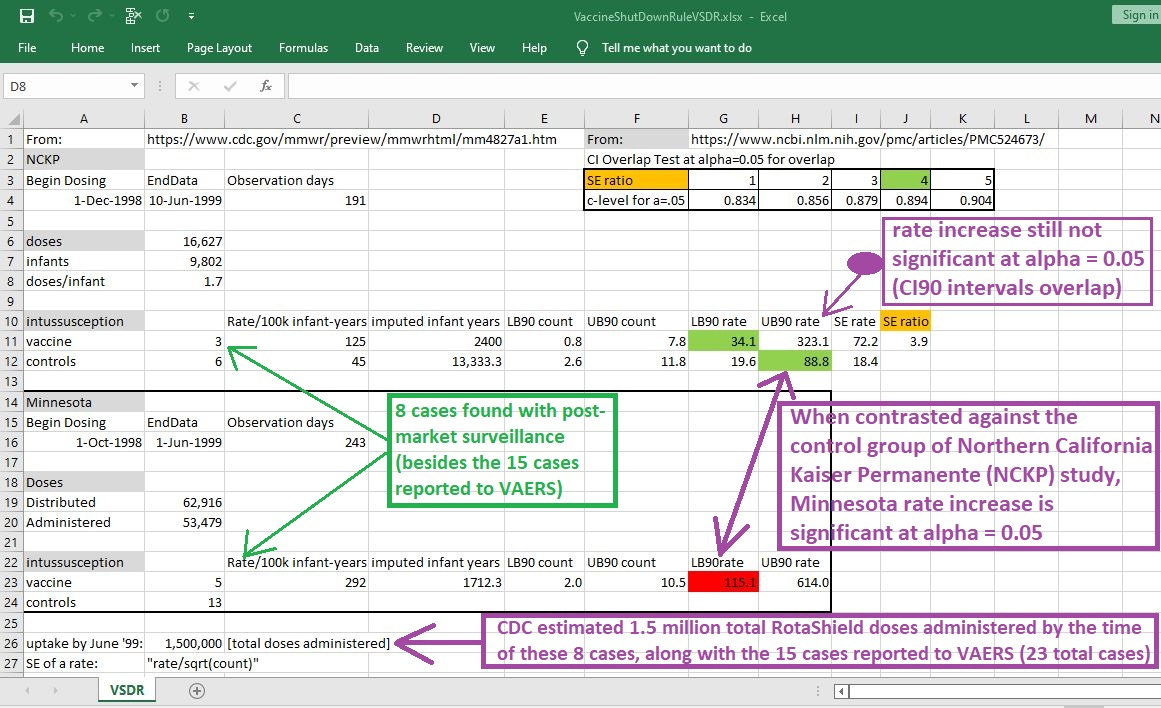1161x708 pixels.
Task: Click the ncbi.nlm.nih.gov PMC524673 URL cell
Action: [x=867, y=139]
